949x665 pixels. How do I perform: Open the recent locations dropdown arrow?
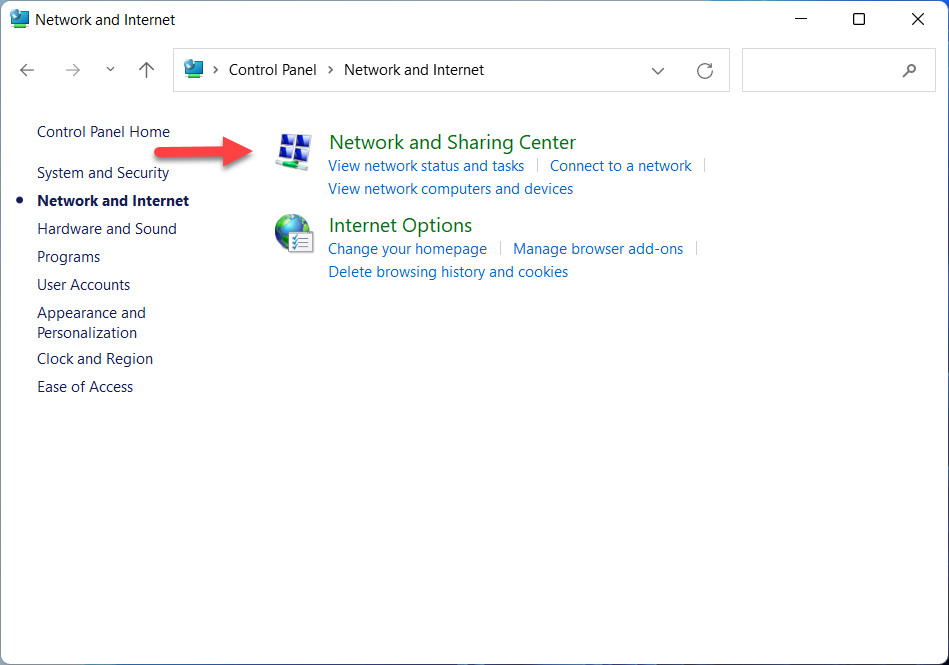[110, 70]
